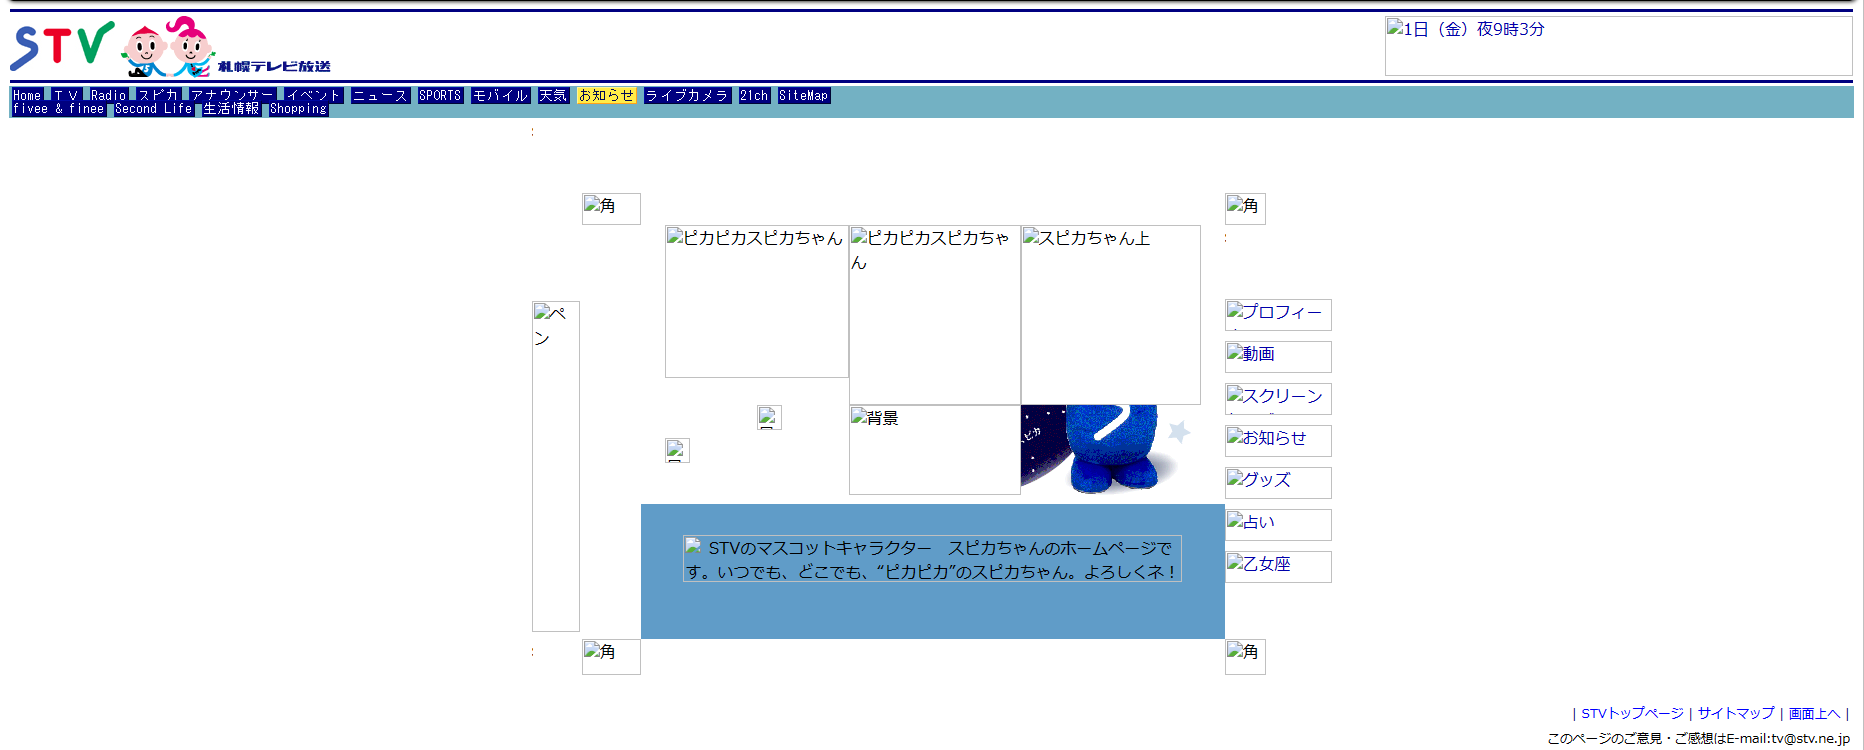Click the プロフィー side image link
Image resolution: width=1864 pixels, height=750 pixels.
[1278, 314]
